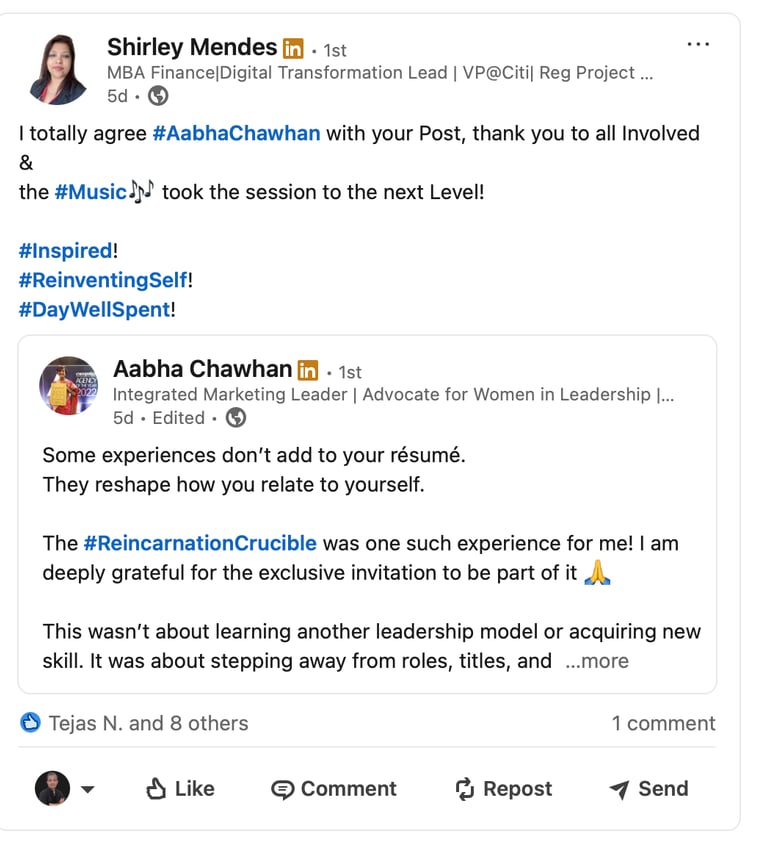Click the LinkedIn Premium badge beside Shirley Mendes
This screenshot has height=845, width=768.
pos(293,48)
